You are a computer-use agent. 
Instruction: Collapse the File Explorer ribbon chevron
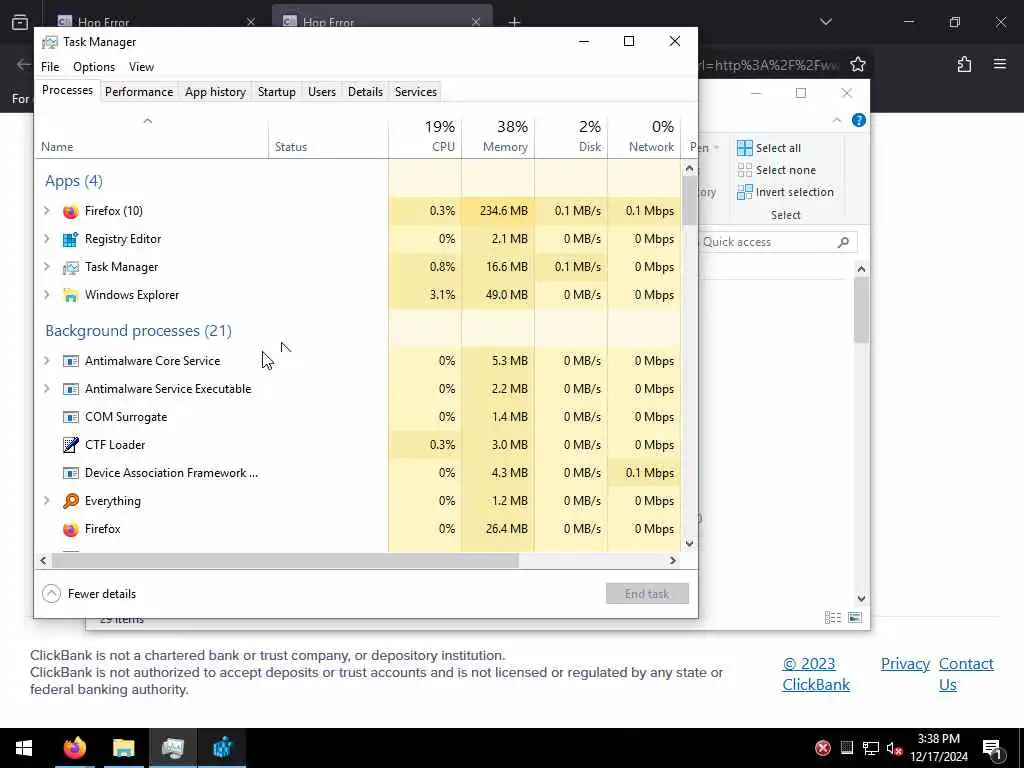837,120
